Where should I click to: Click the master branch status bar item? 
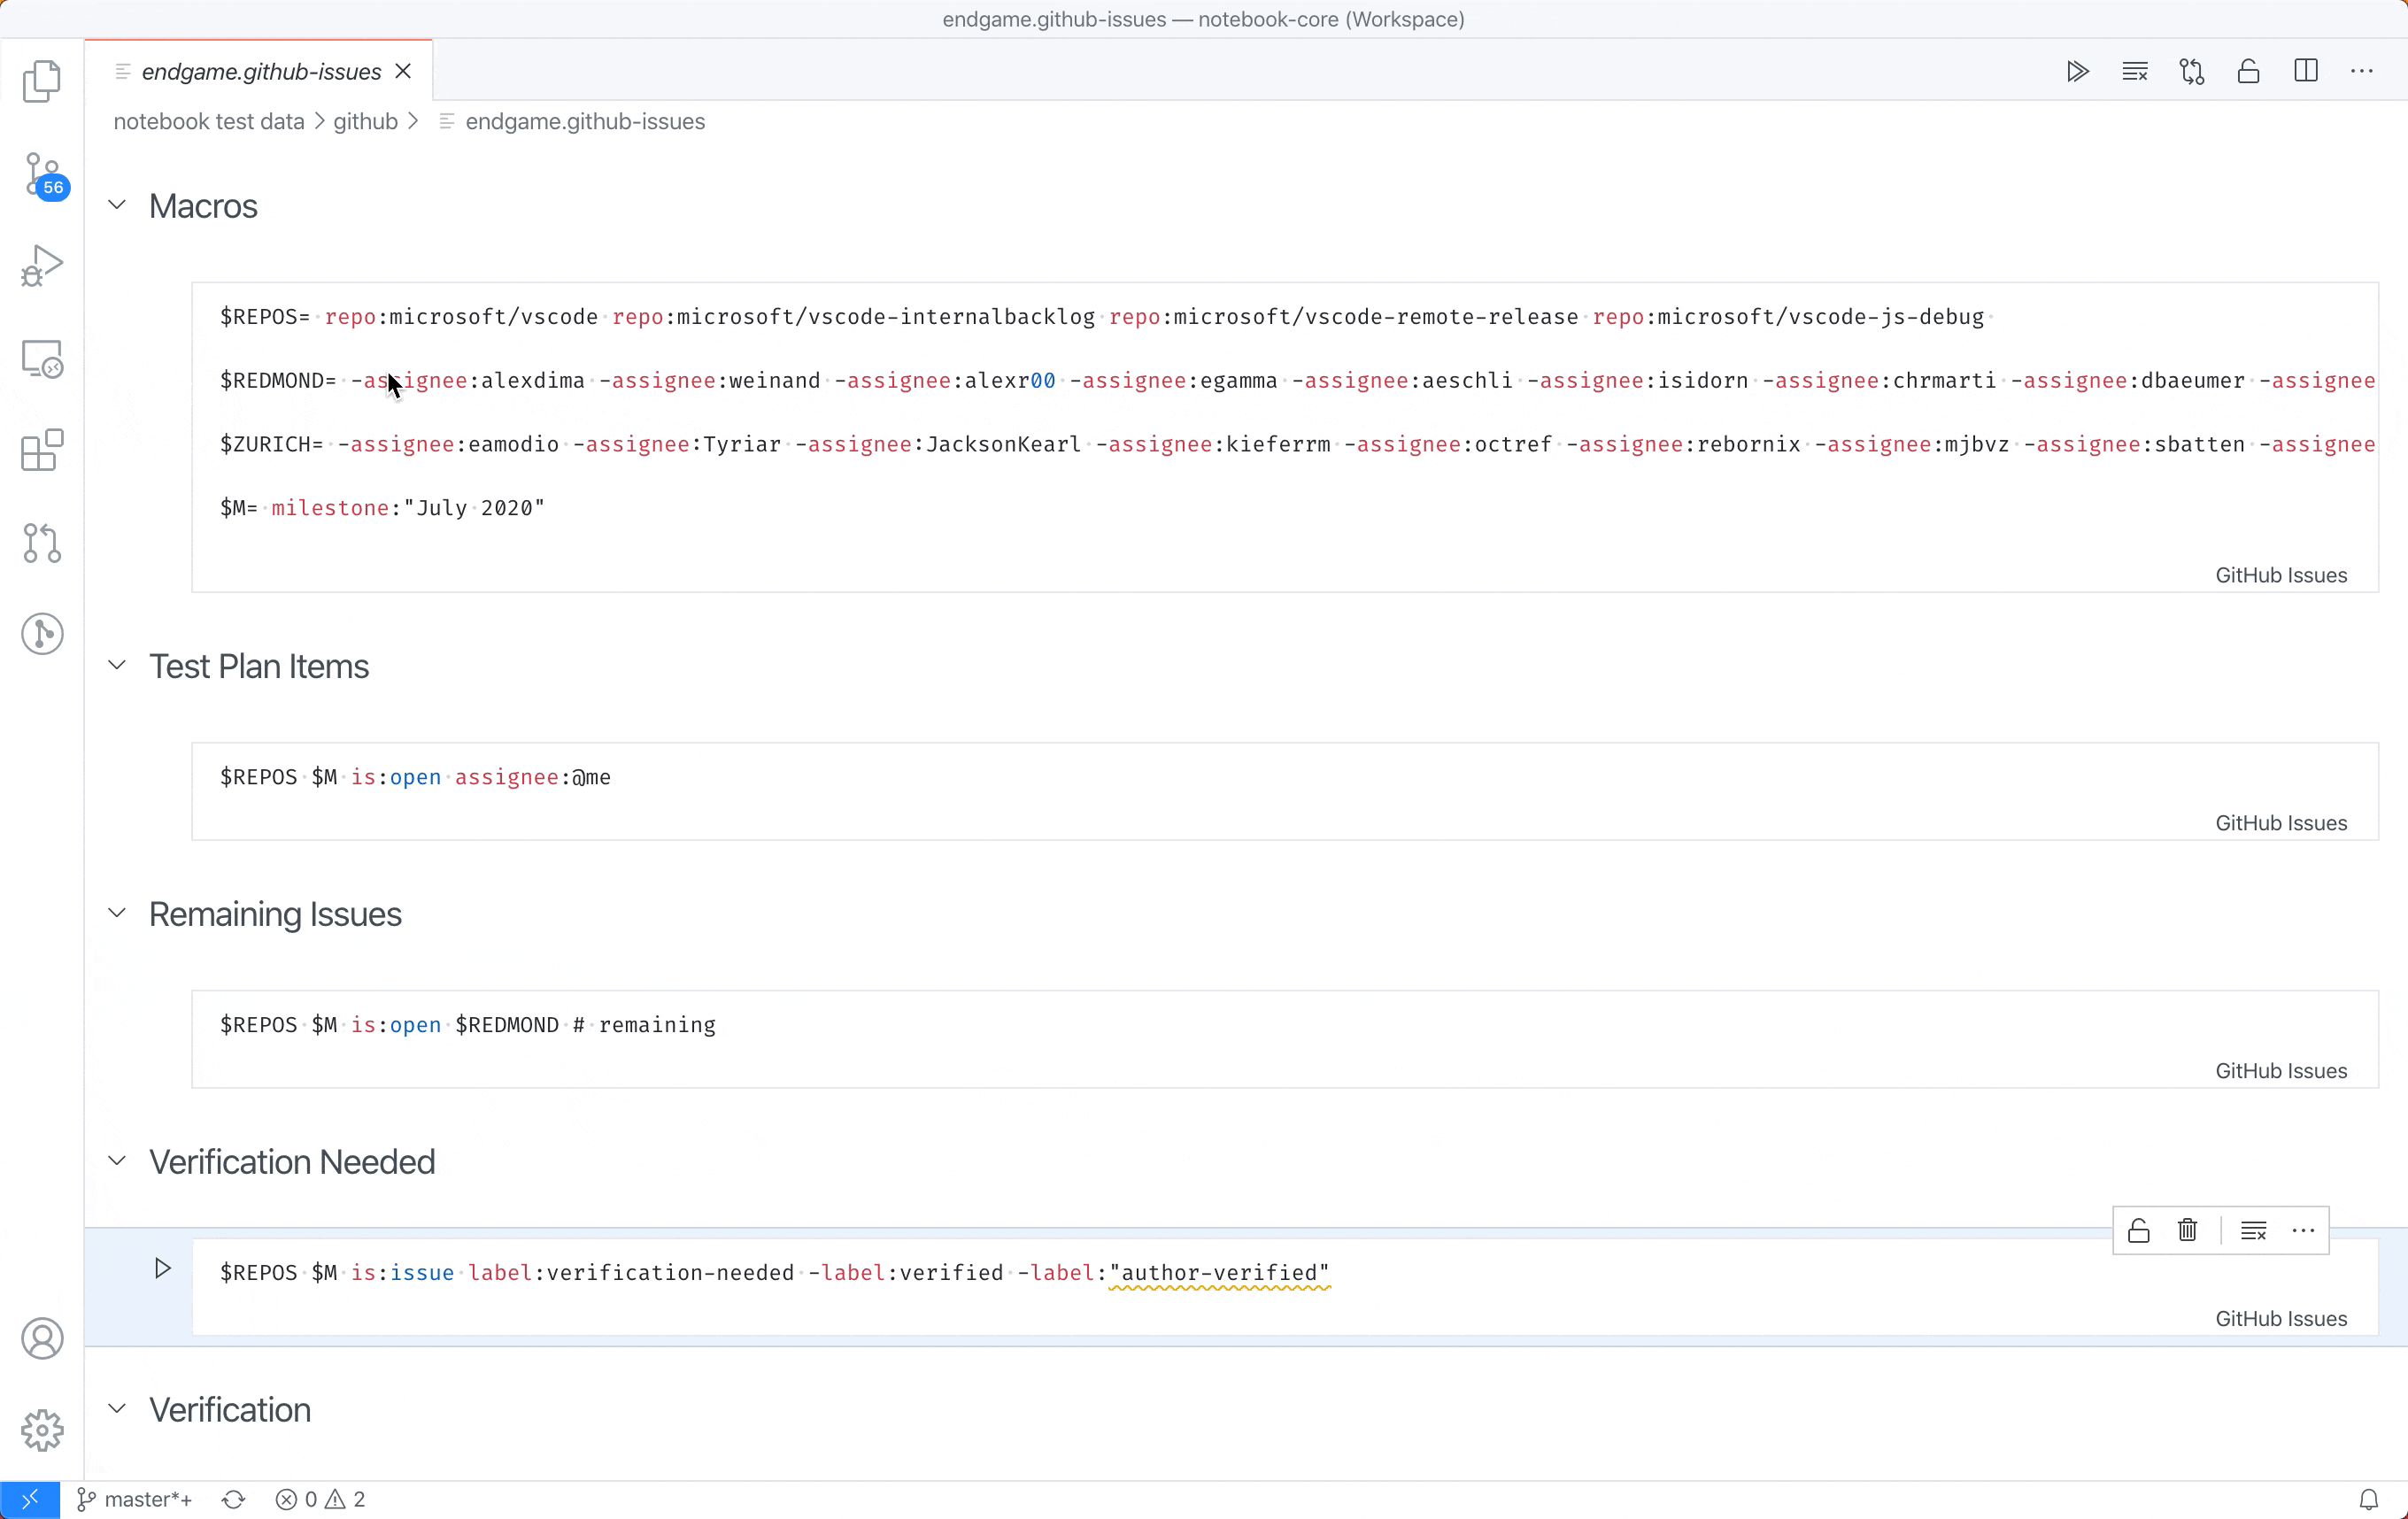tap(135, 1499)
